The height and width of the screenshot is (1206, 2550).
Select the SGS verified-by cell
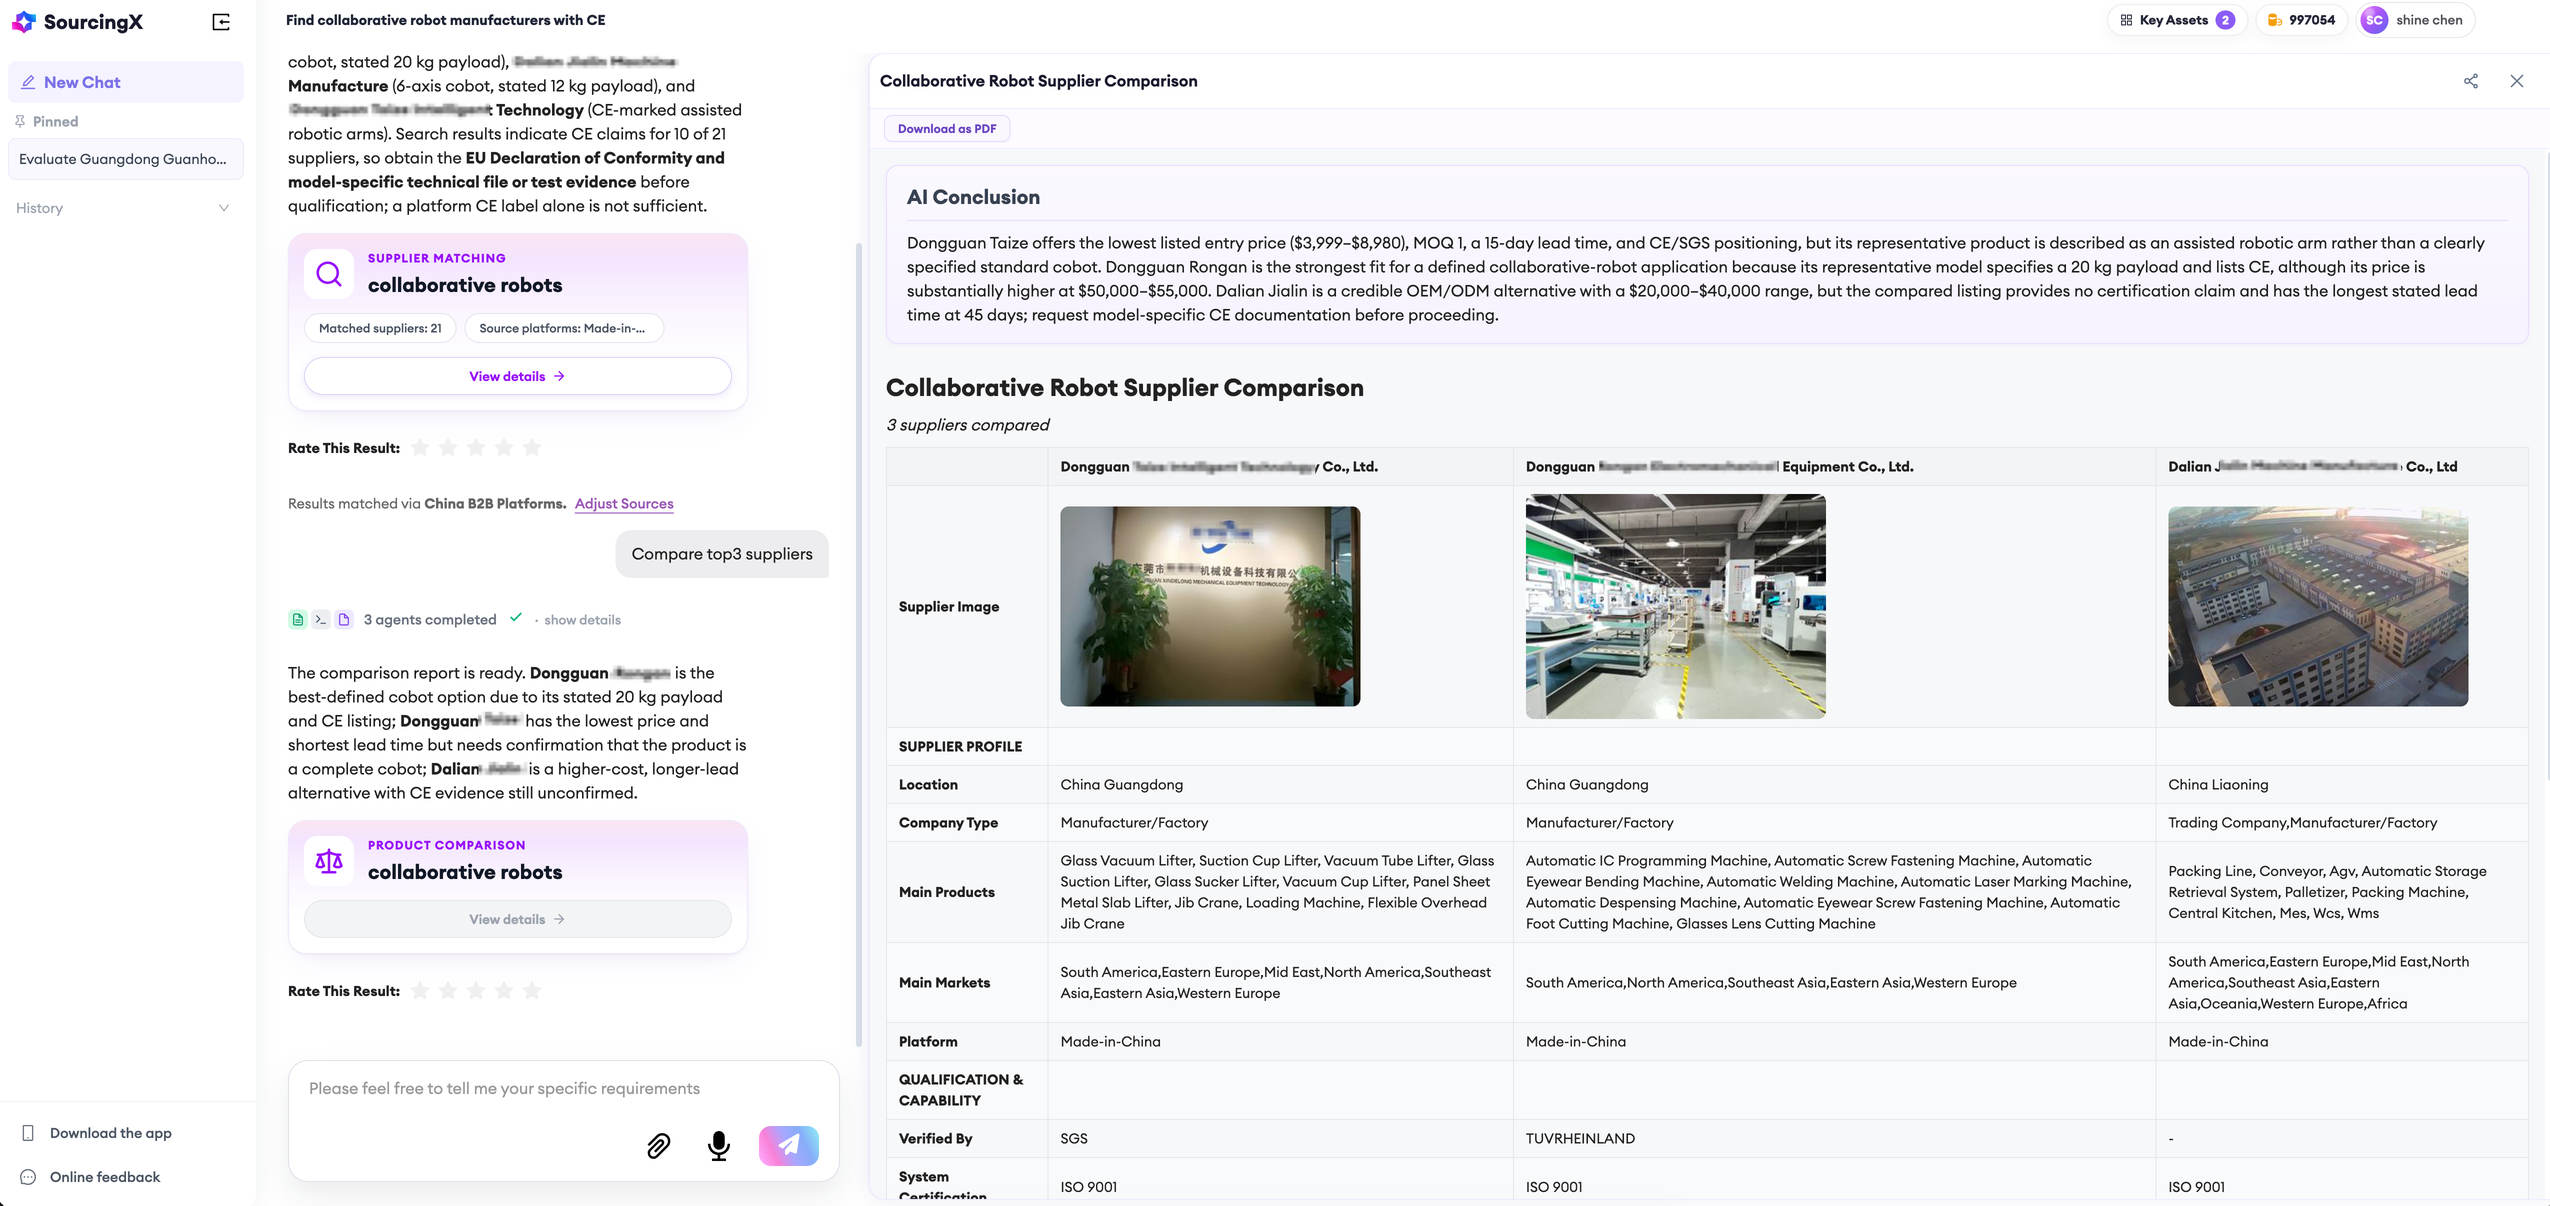pyautogui.click(x=1280, y=1139)
